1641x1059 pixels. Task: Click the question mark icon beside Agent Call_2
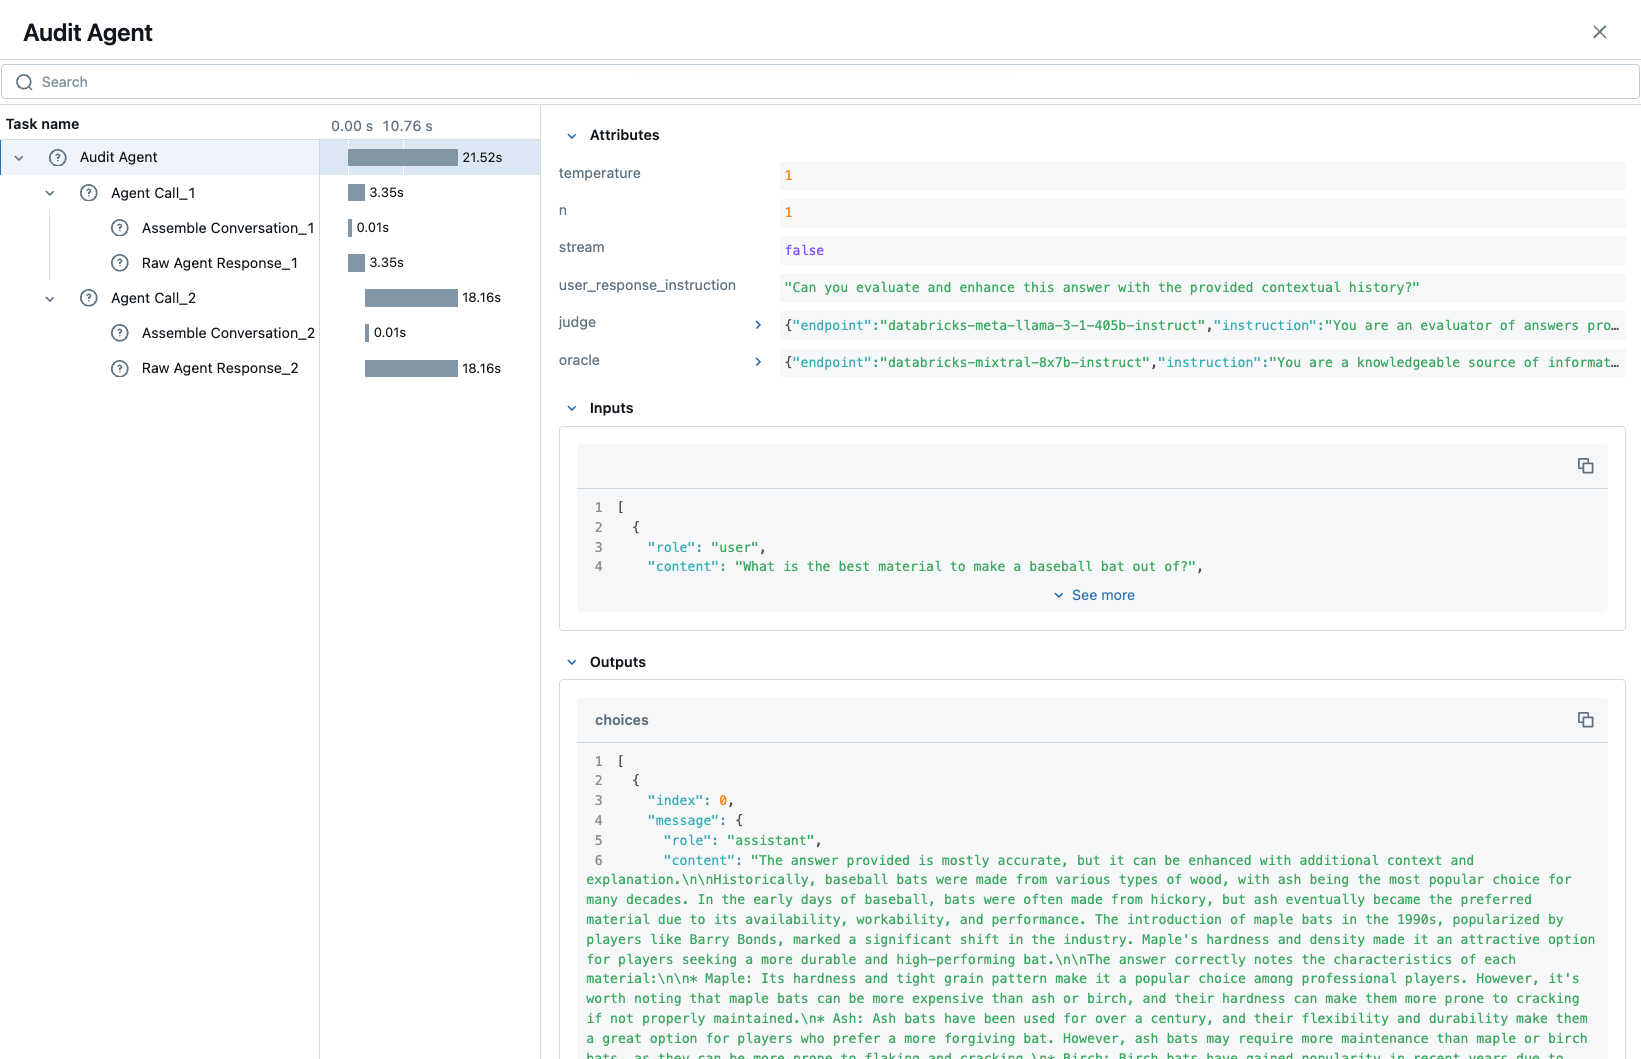pyautogui.click(x=88, y=297)
